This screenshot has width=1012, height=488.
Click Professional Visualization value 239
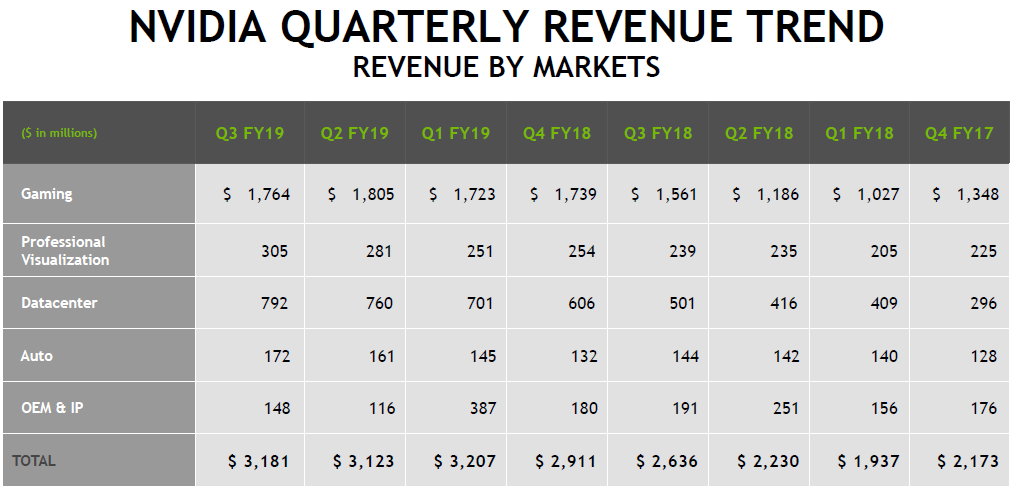(683, 251)
